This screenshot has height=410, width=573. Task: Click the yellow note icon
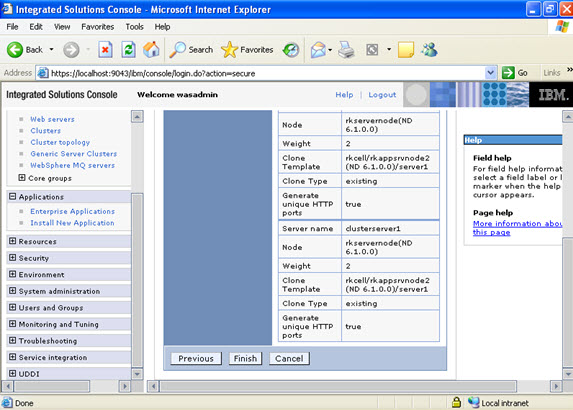click(x=406, y=50)
